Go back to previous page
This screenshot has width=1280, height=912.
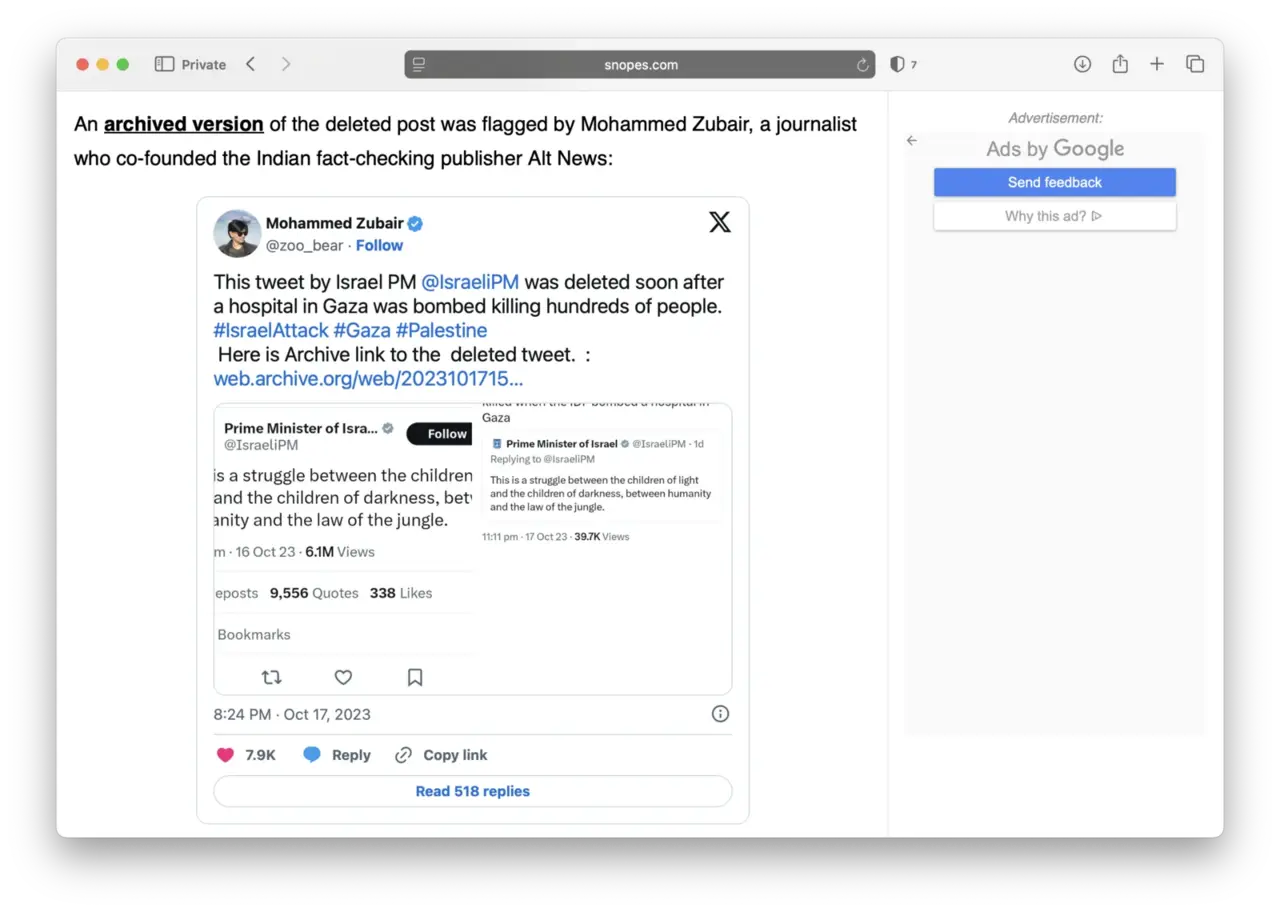(x=251, y=64)
